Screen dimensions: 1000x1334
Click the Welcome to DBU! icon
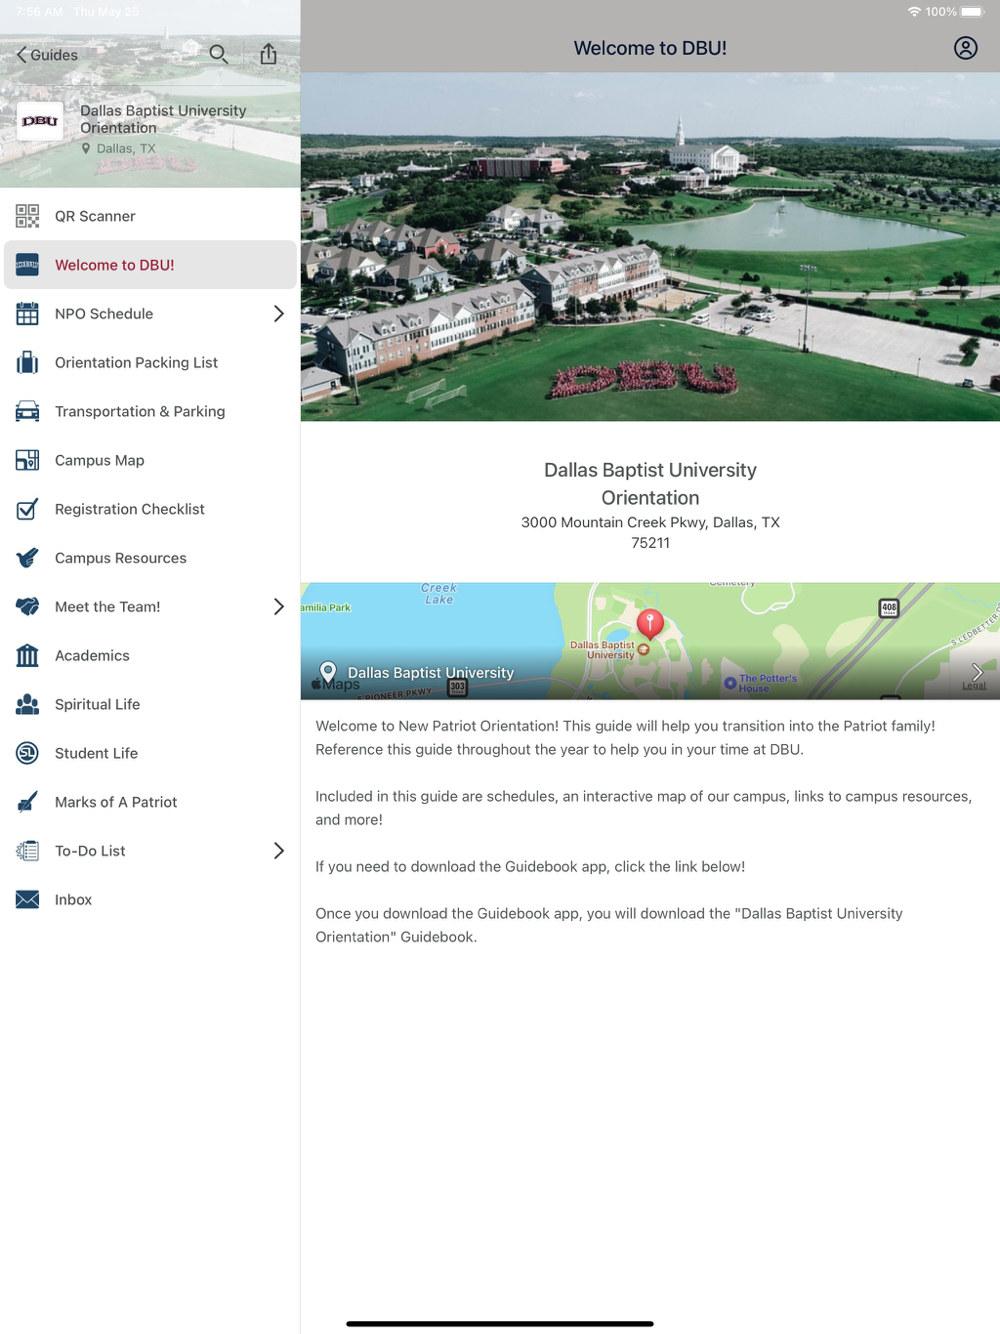[x=28, y=265]
